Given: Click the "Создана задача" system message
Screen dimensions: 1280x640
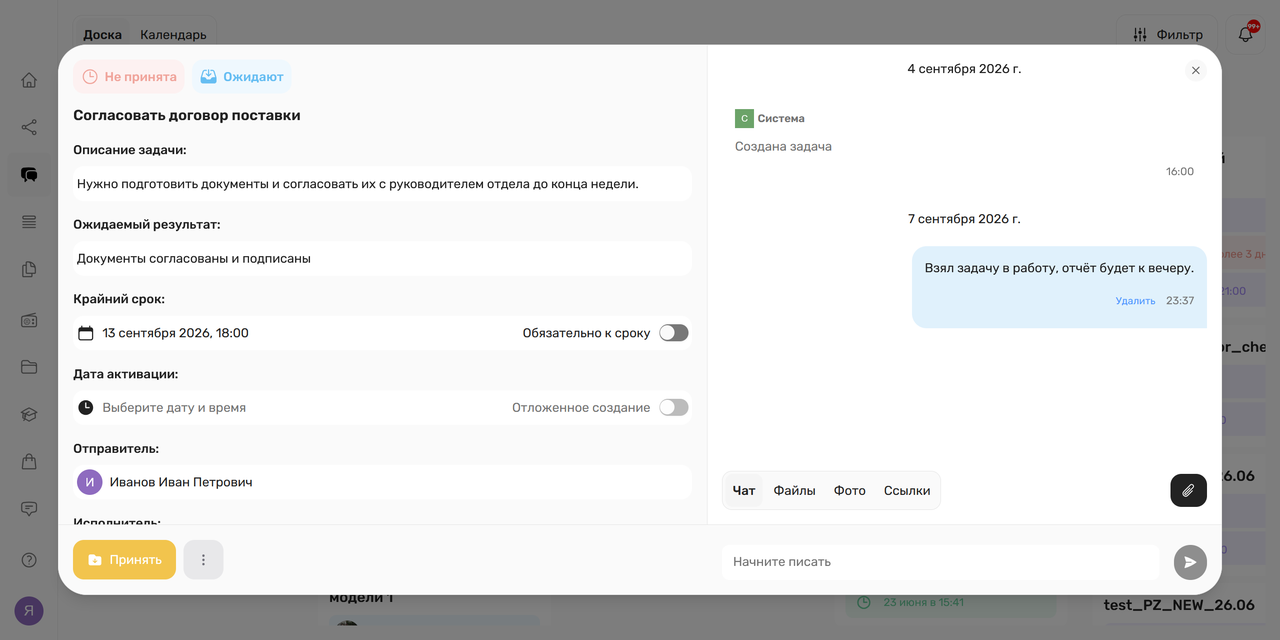Looking at the screenshot, I should tap(783, 146).
